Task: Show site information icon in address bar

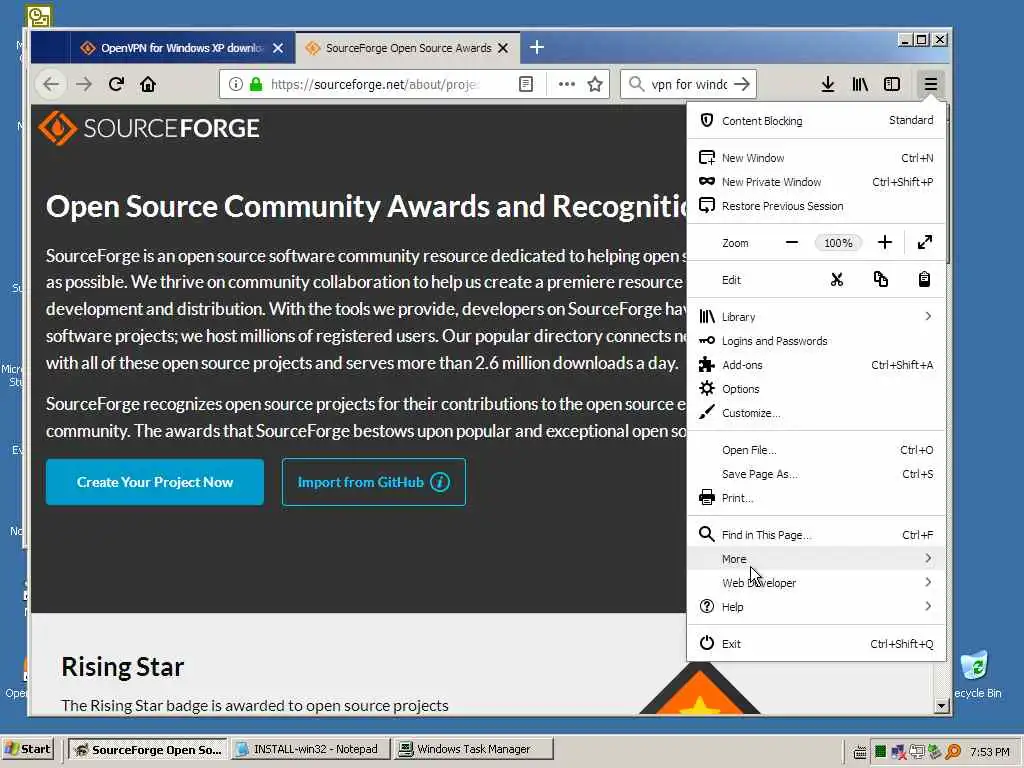Action: click(236, 84)
